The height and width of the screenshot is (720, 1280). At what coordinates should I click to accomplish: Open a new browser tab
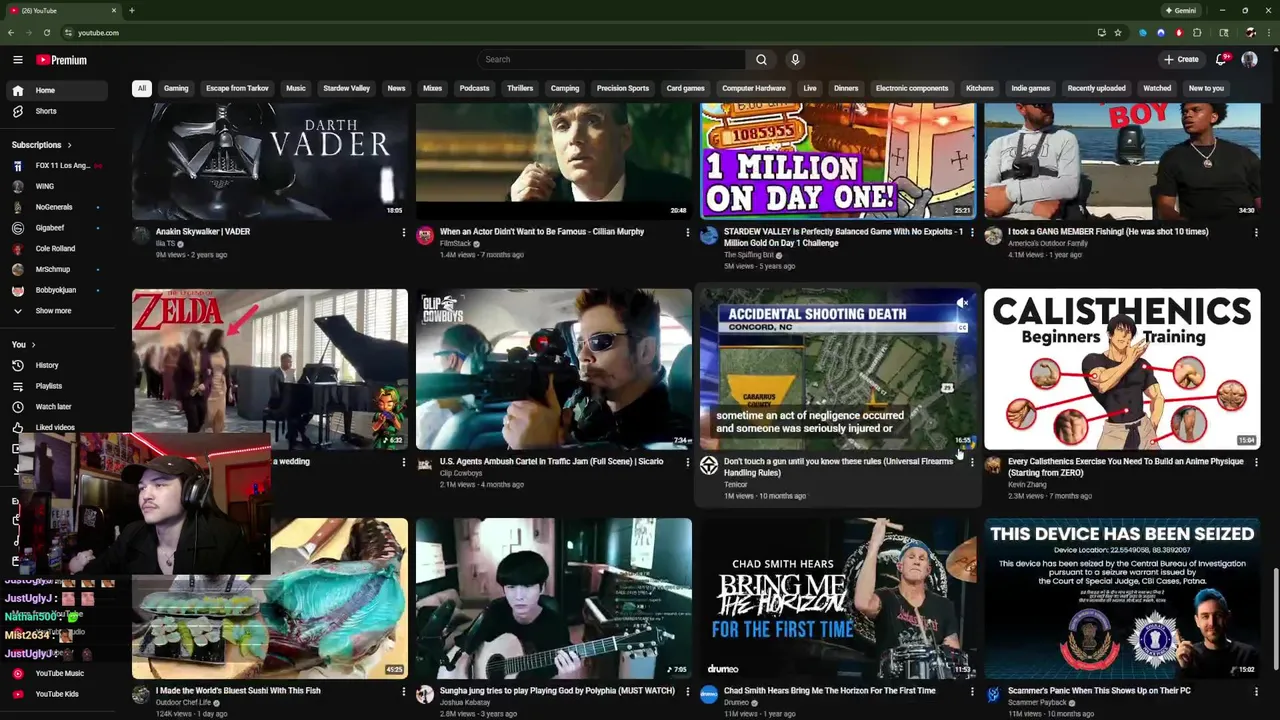click(131, 10)
